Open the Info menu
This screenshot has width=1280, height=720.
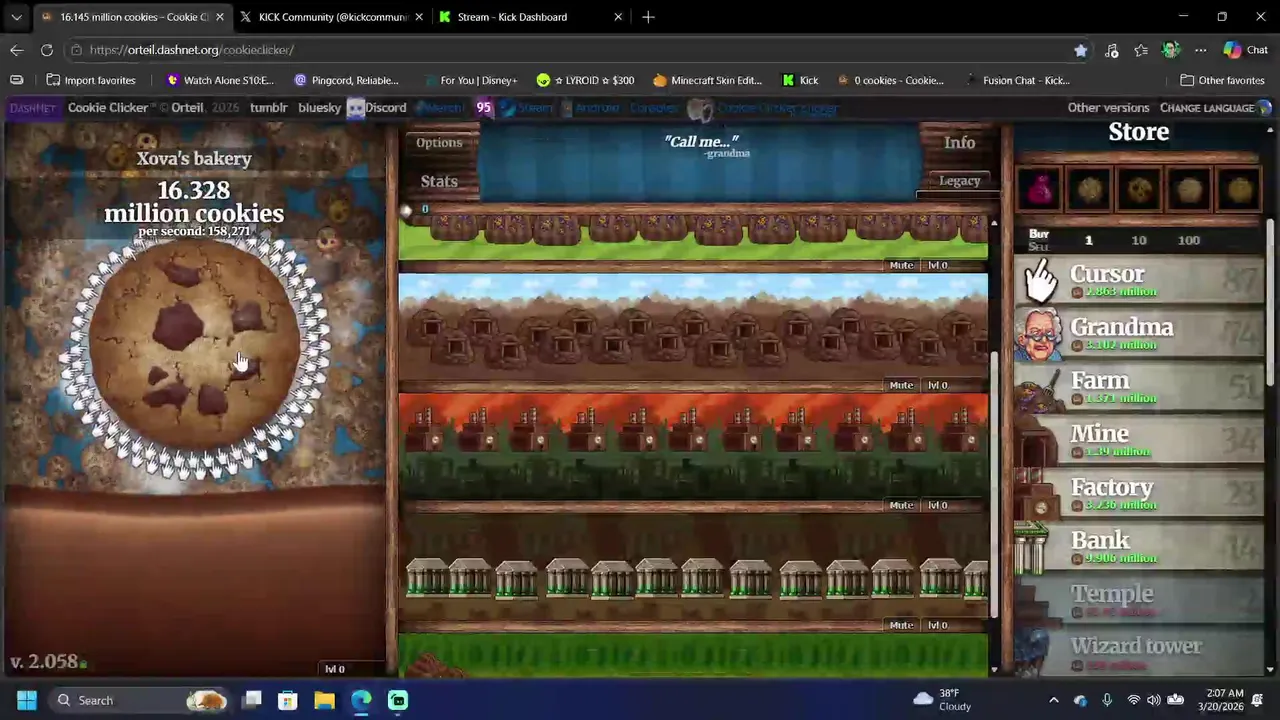959,143
